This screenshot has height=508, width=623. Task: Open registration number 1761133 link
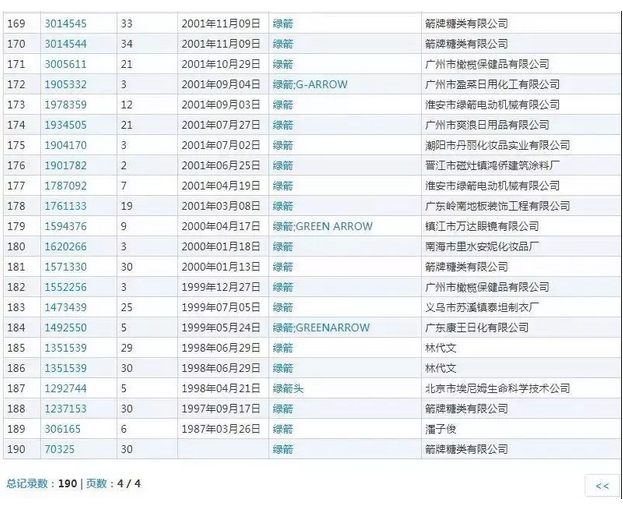point(66,206)
